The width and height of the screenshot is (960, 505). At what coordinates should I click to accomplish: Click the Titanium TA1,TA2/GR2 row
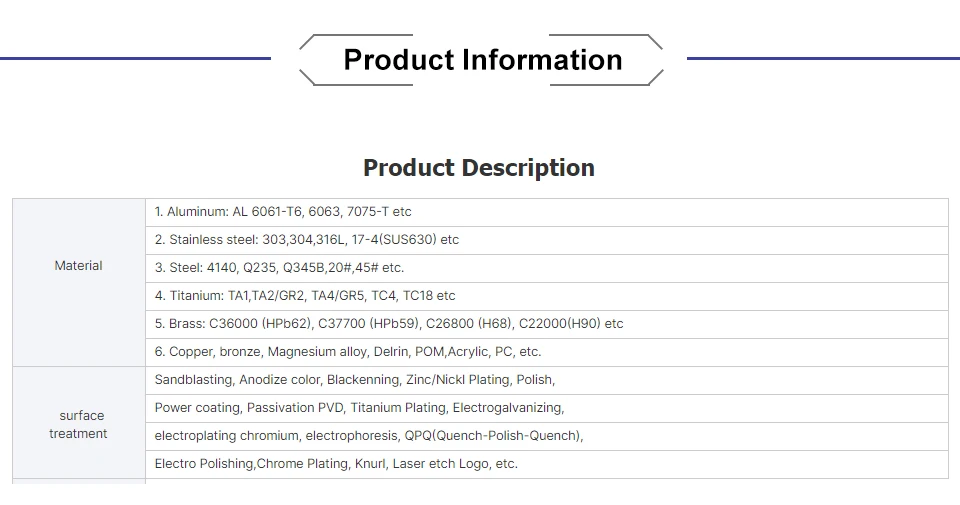[x=305, y=296]
